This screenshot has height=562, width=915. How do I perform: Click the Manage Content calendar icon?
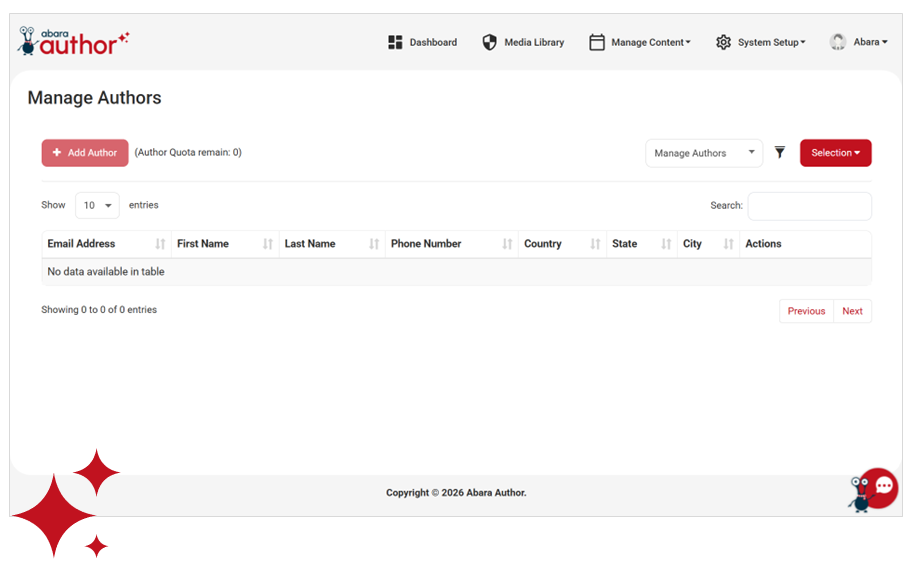pyautogui.click(x=596, y=42)
